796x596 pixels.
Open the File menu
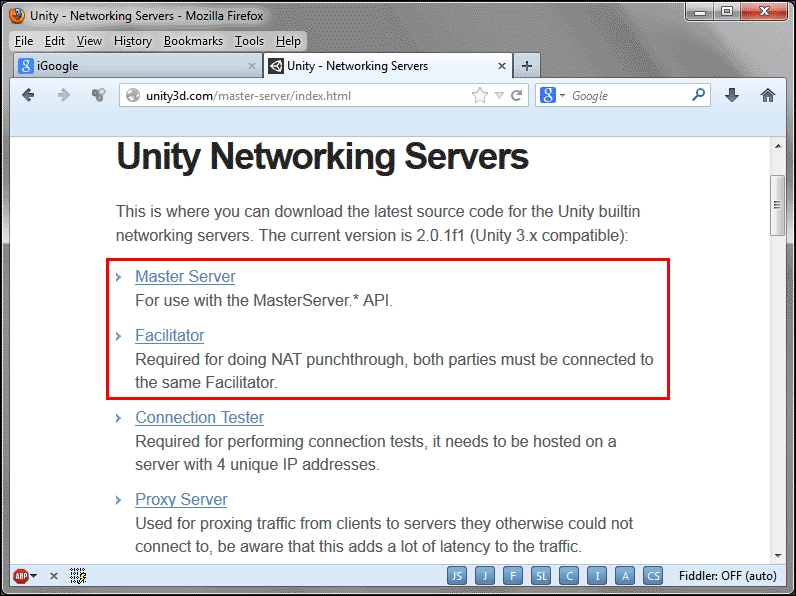point(24,41)
